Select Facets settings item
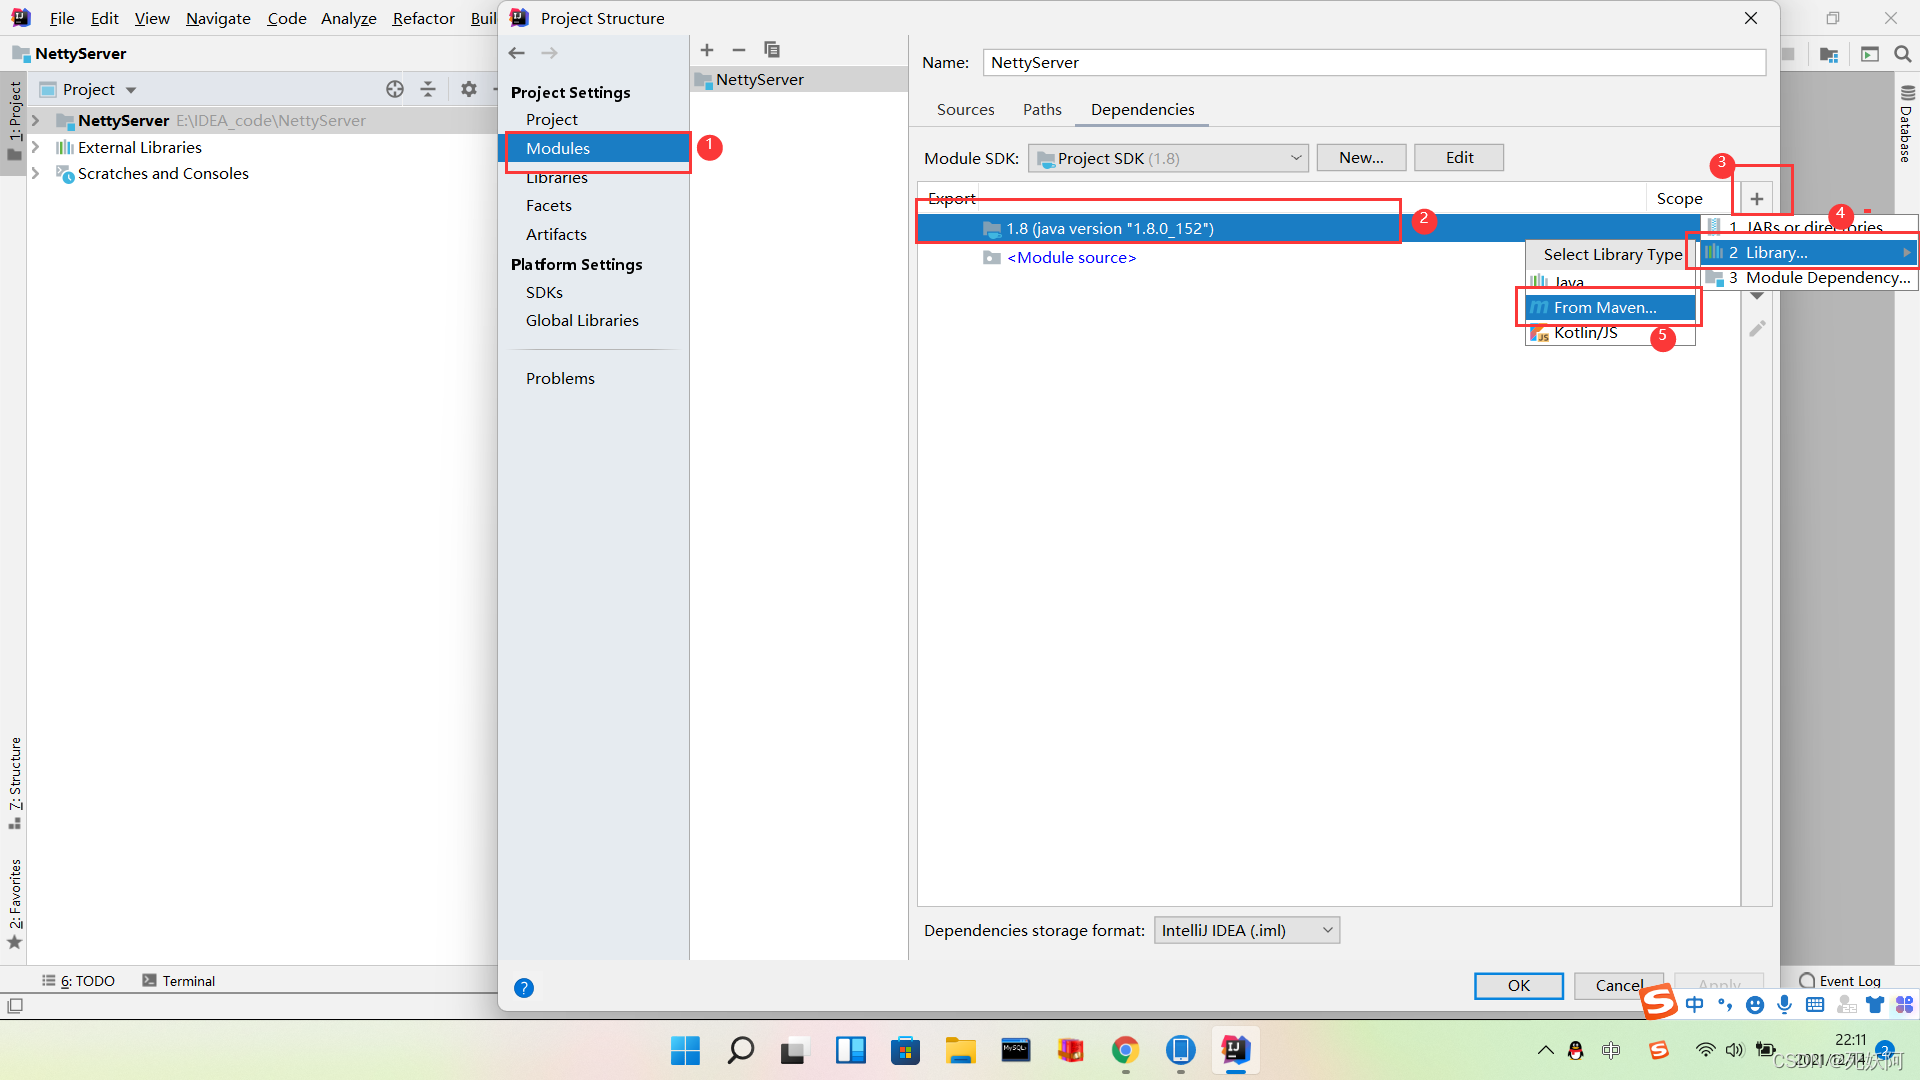The image size is (1920, 1080). [x=549, y=205]
